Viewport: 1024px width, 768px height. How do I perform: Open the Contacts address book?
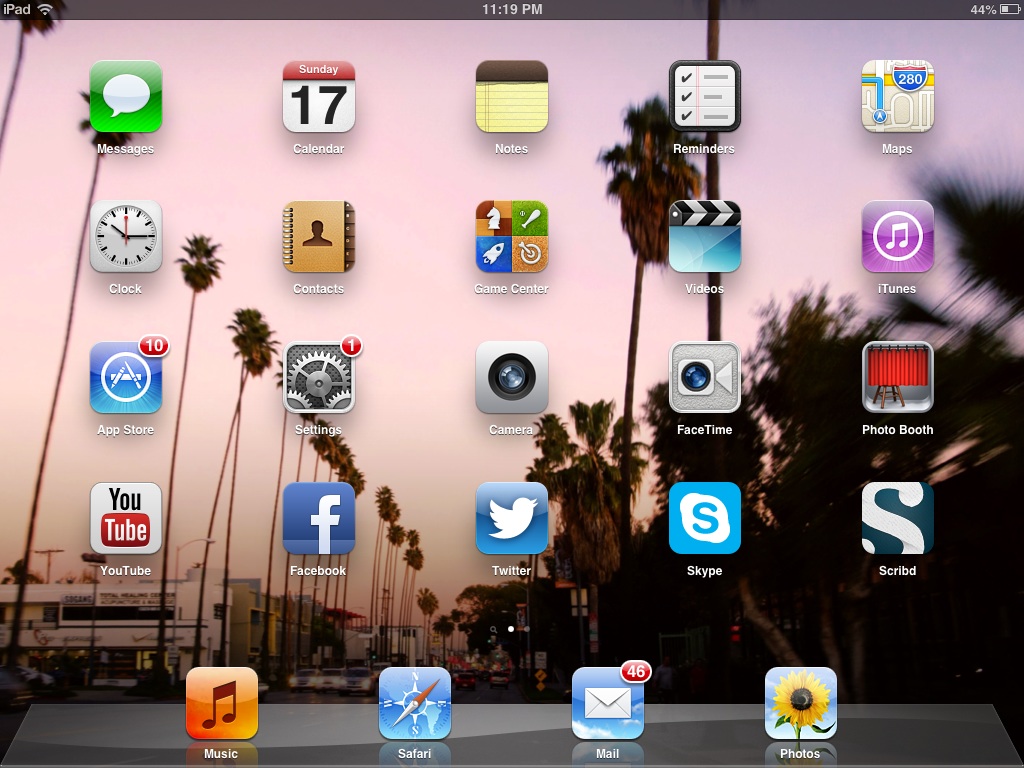tap(319, 237)
